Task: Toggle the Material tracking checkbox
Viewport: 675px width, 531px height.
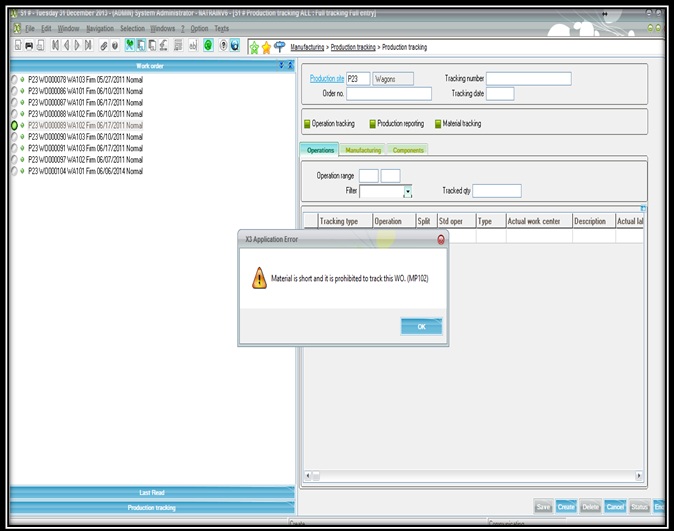Action: coord(436,124)
